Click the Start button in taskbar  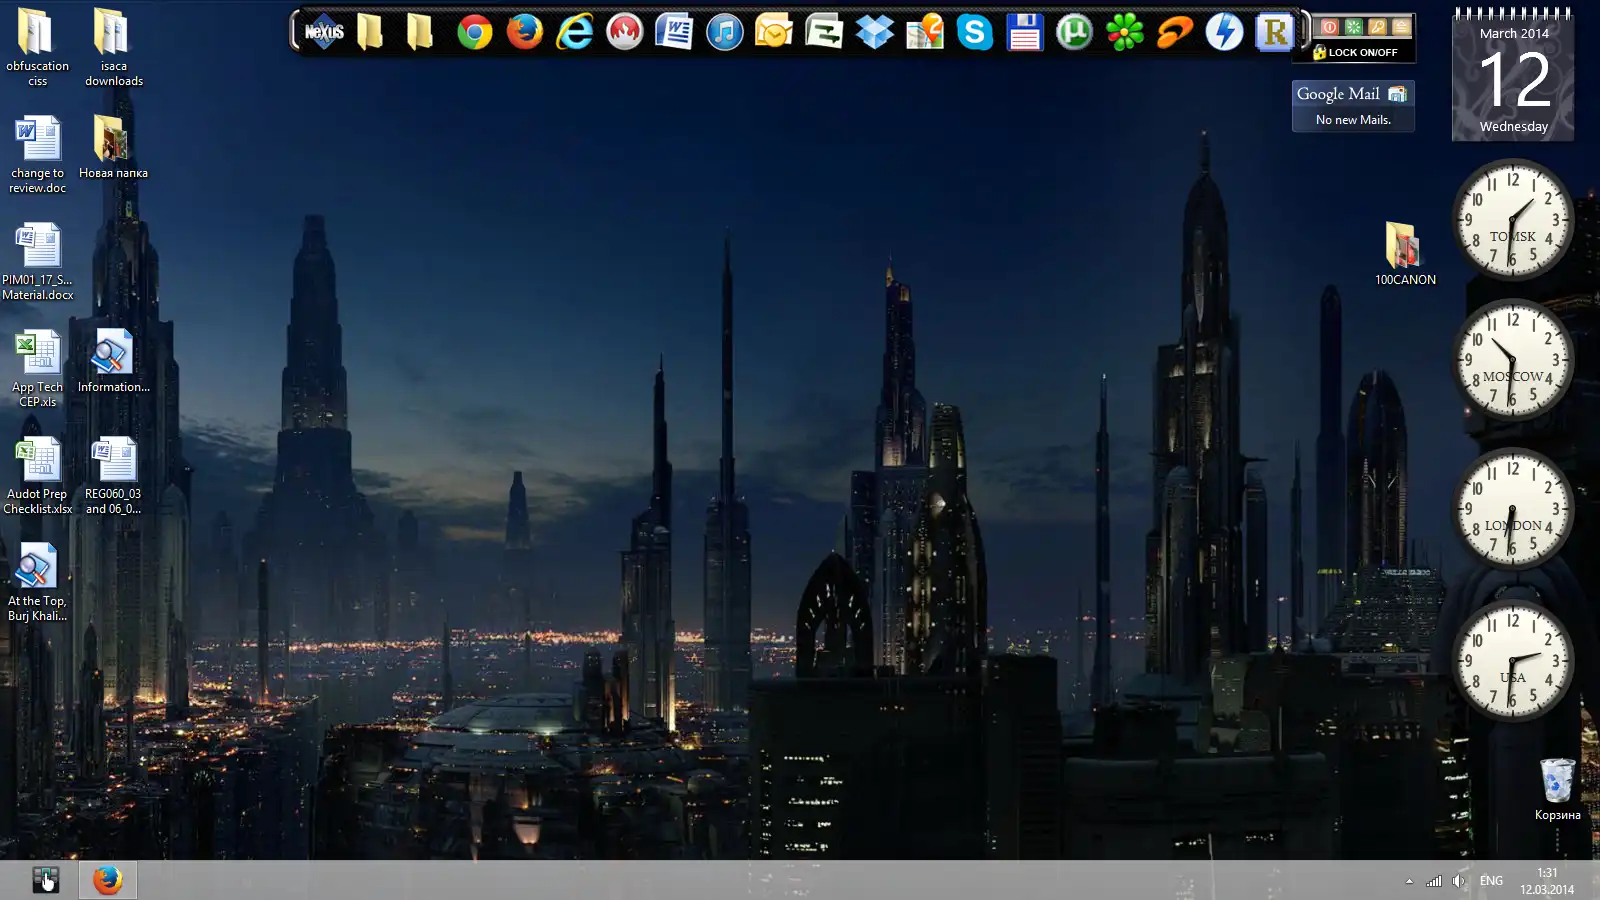pyautogui.click(x=45, y=880)
